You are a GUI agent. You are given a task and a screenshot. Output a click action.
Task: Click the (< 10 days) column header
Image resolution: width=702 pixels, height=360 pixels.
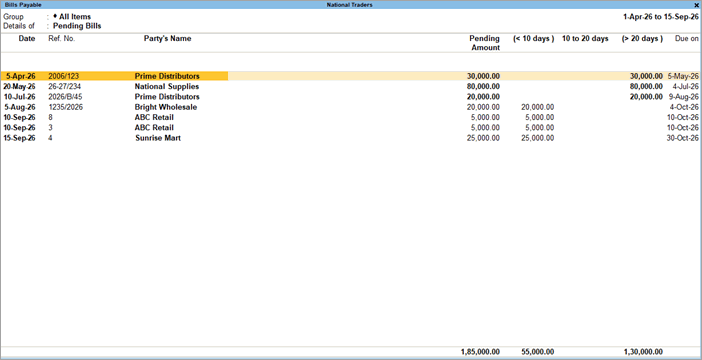point(534,39)
